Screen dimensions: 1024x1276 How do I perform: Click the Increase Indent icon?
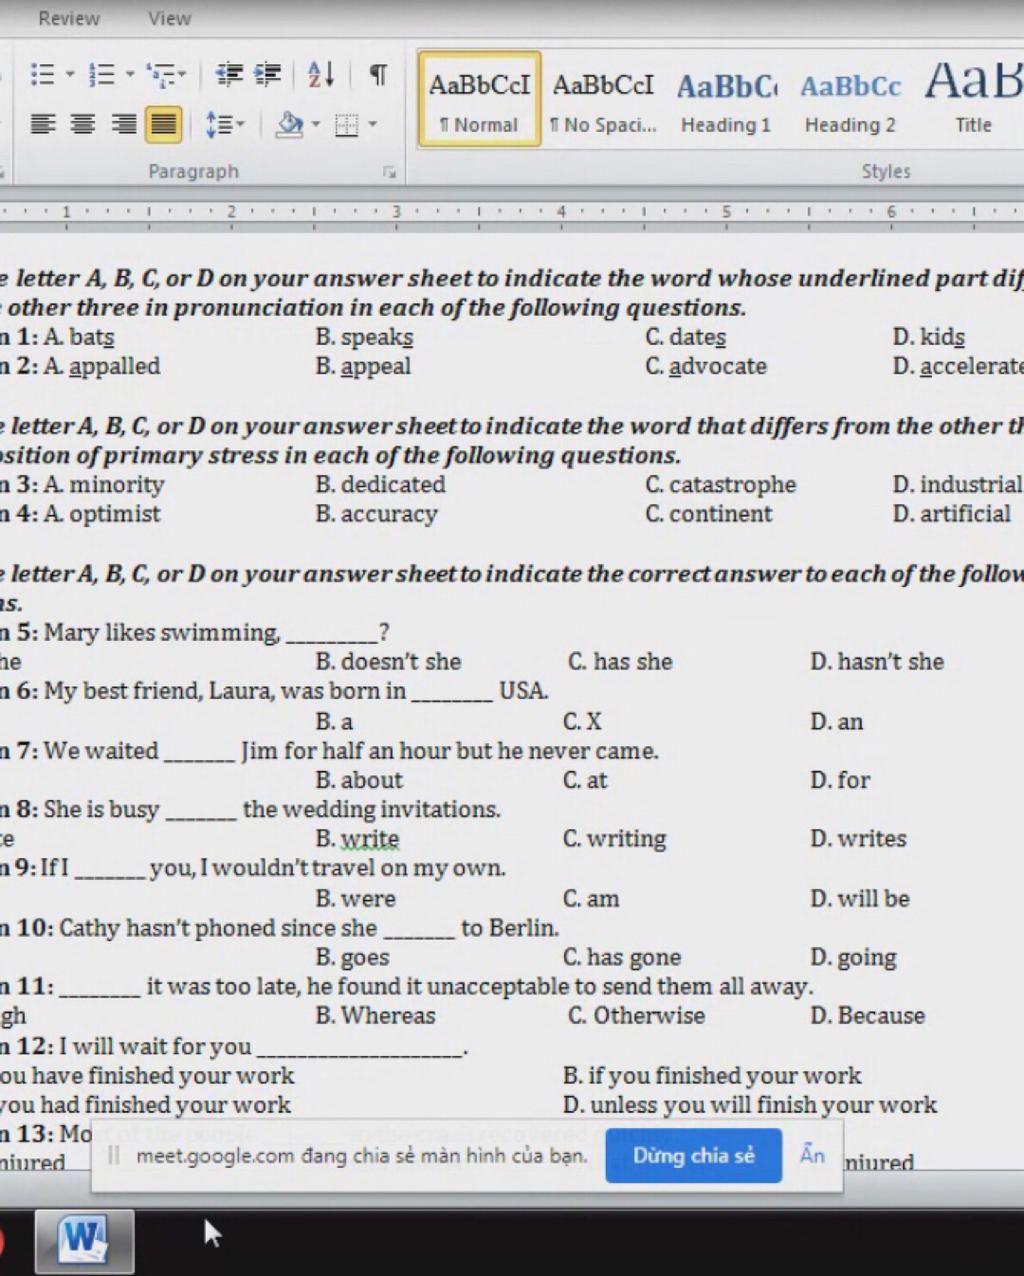click(267, 74)
